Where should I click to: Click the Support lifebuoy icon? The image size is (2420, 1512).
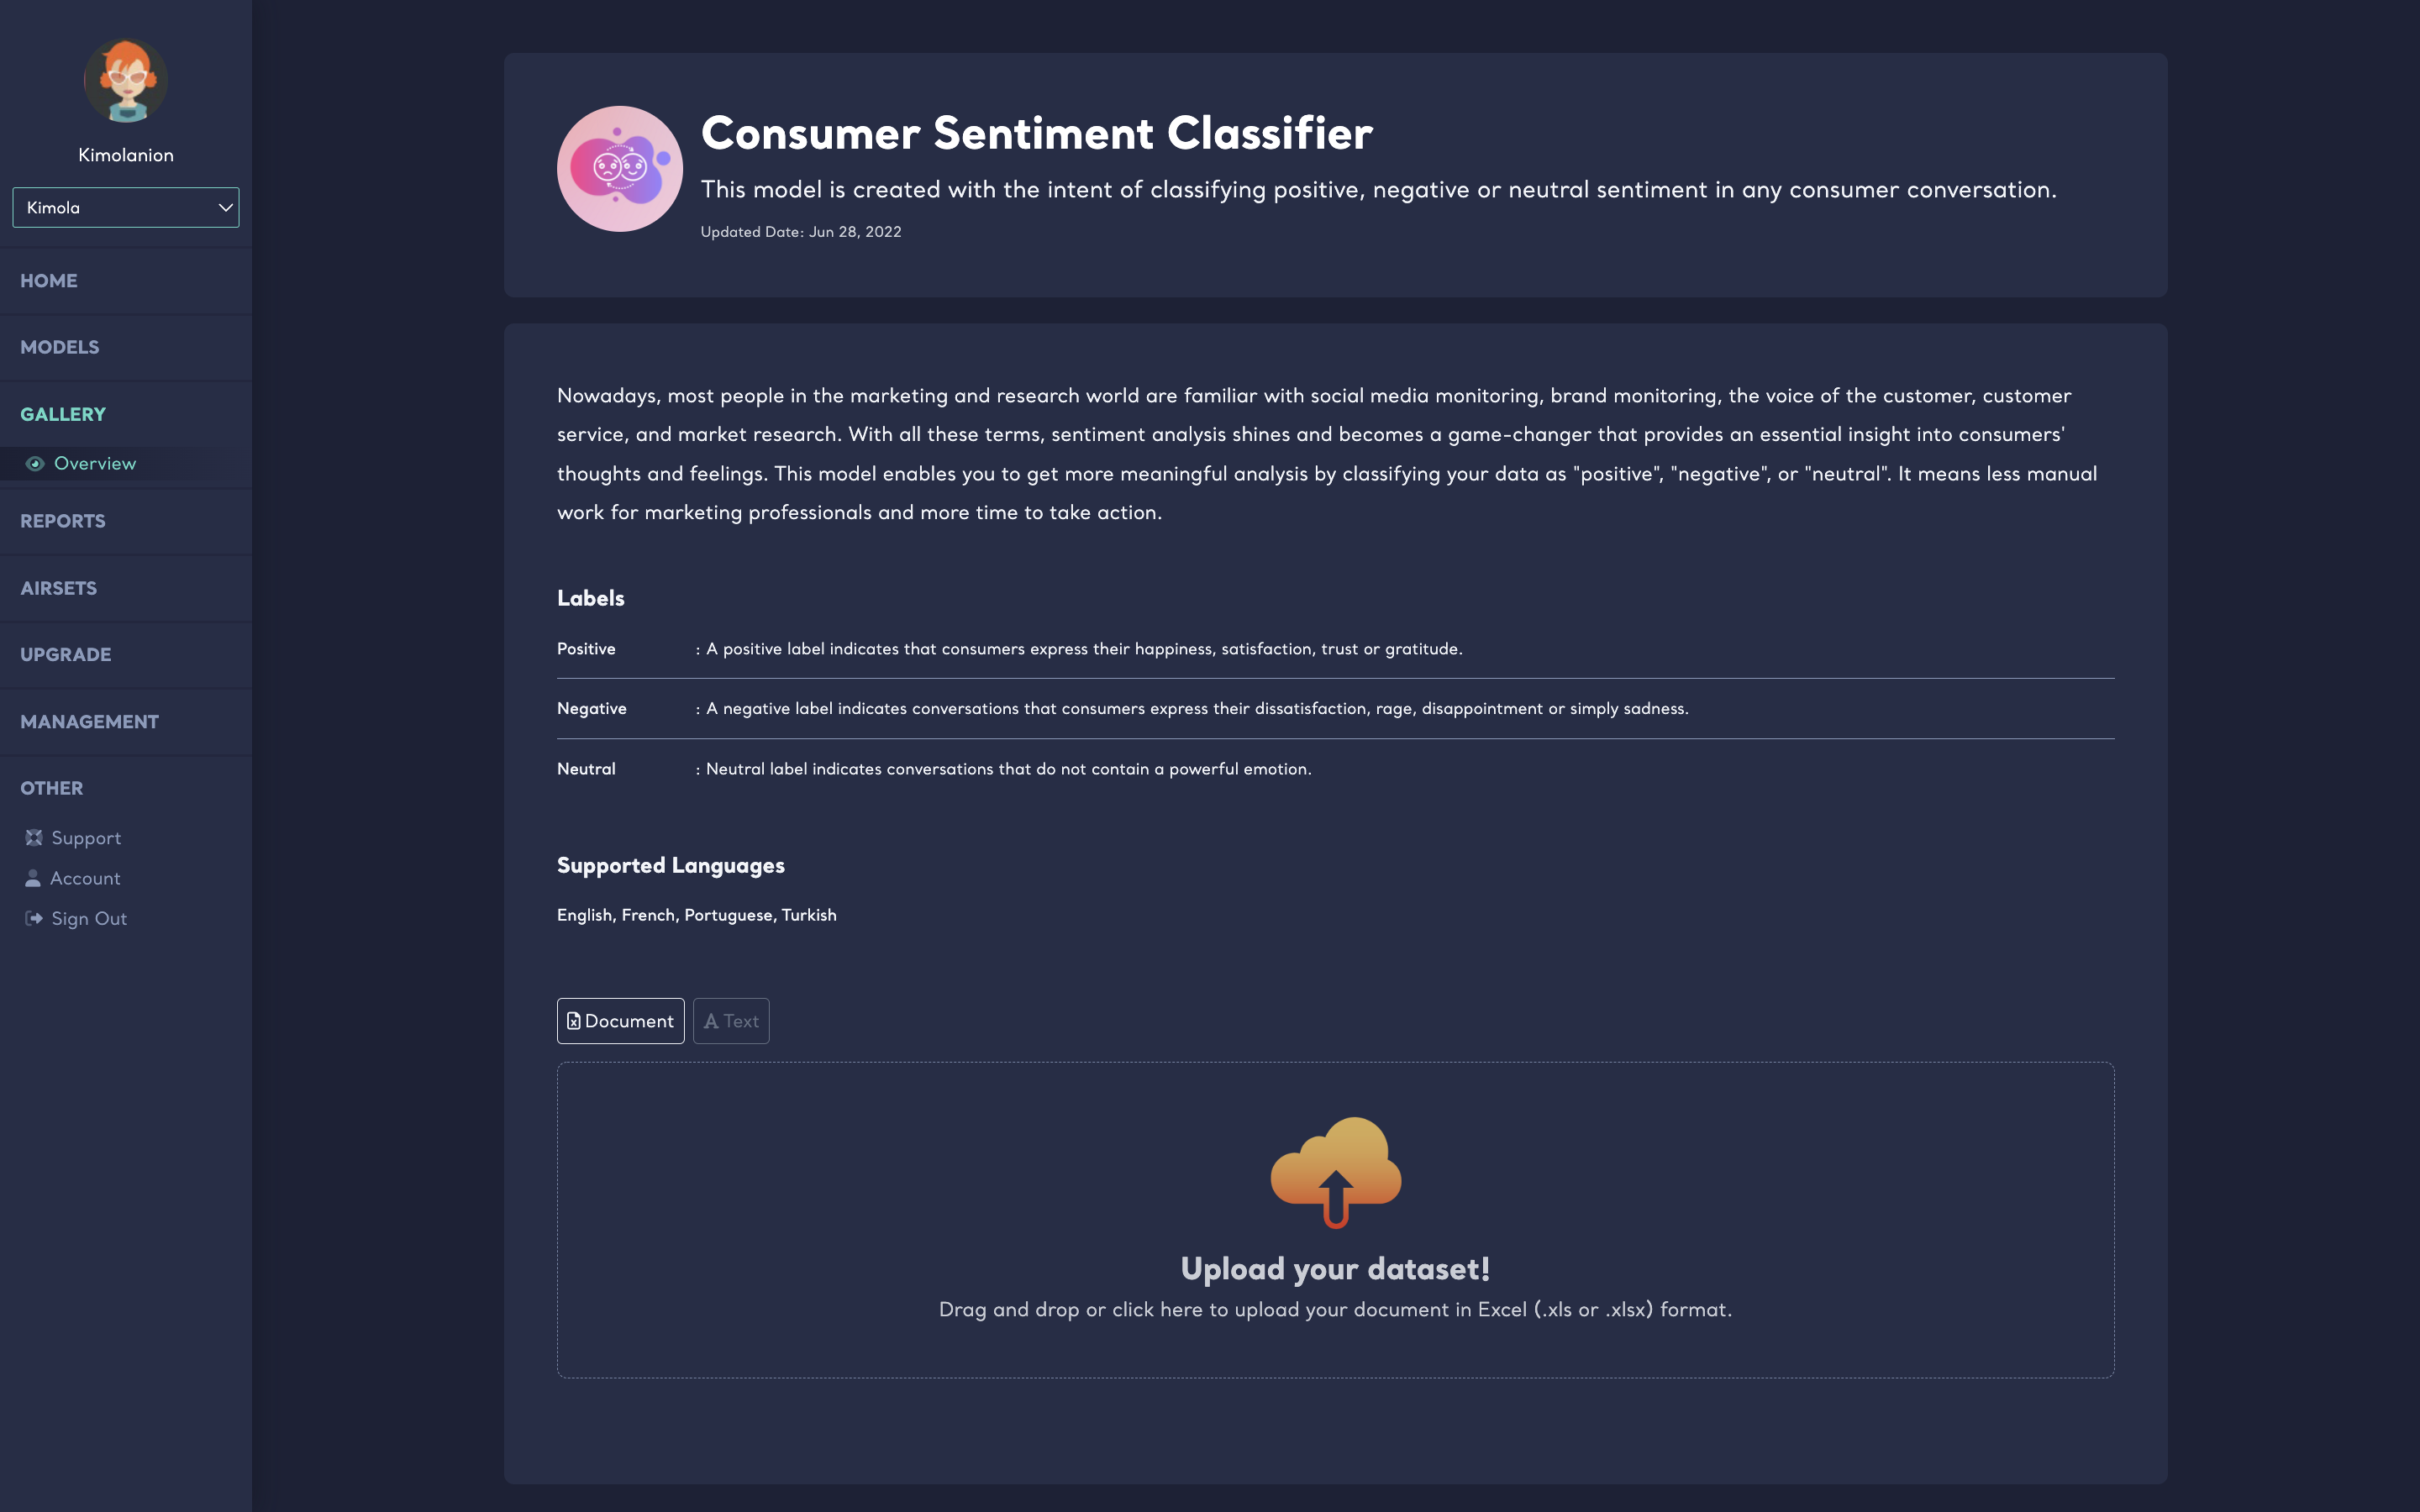pos(34,838)
